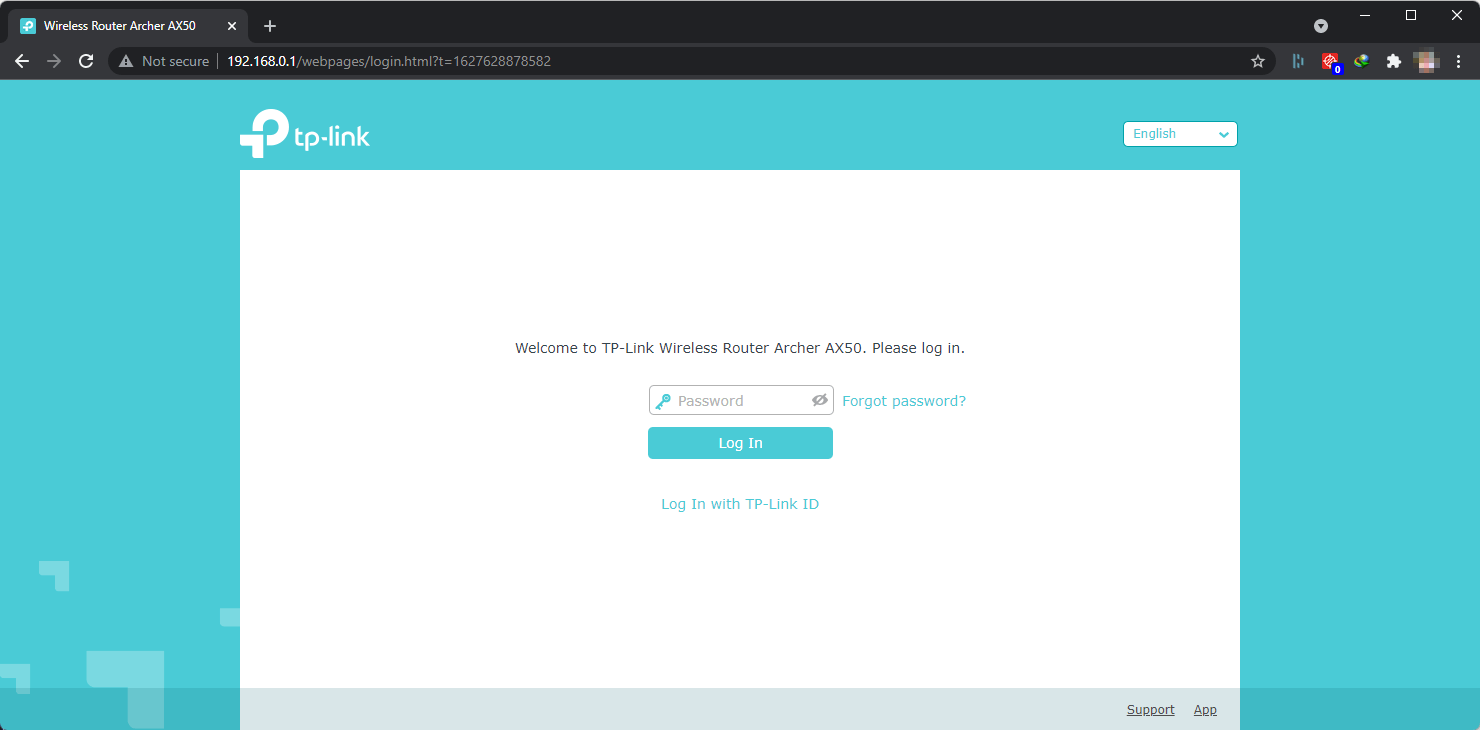Viewport: 1480px width, 730px height.
Task: Click the Forgot password? link
Action: tap(904, 401)
